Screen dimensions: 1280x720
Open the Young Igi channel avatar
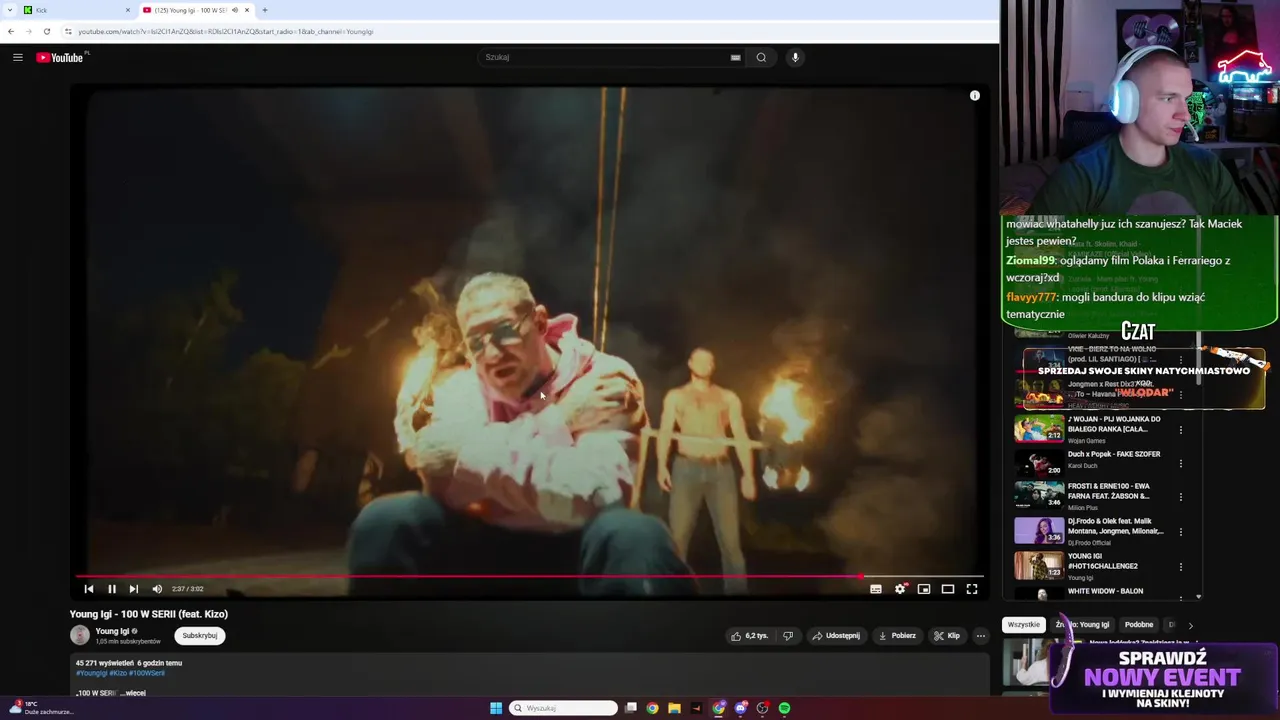pos(80,635)
